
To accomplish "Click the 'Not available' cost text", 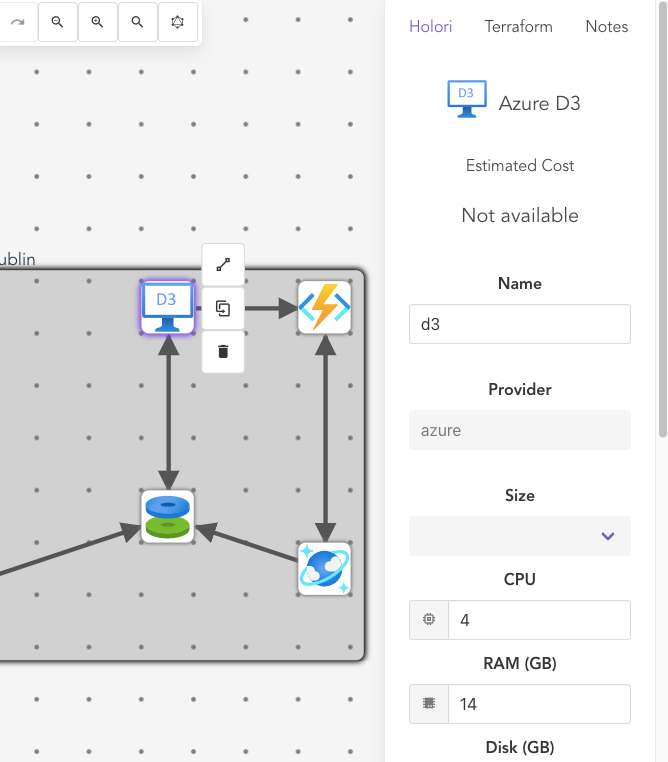I will tap(520, 215).
